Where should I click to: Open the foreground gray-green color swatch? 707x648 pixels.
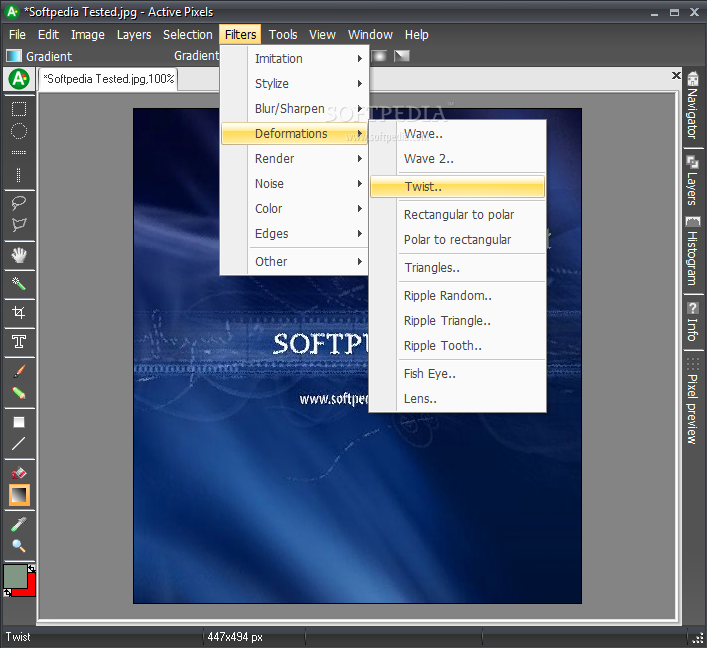pyautogui.click(x=15, y=576)
